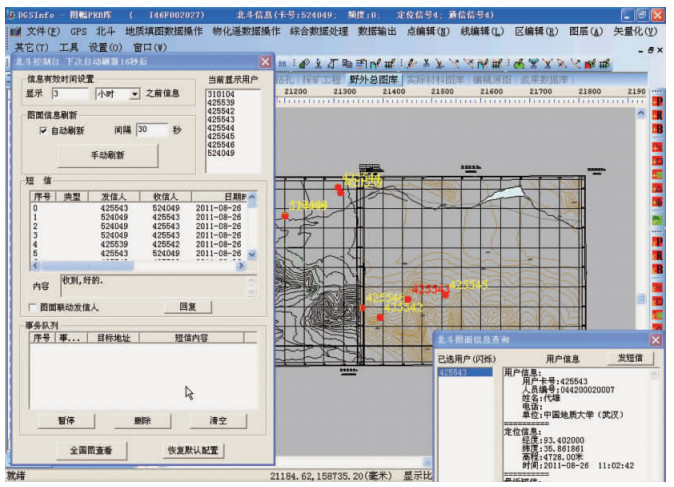Open the 矢量化(V) menu
Image resolution: width=674 pixels, height=487 pixels.
[635, 32]
